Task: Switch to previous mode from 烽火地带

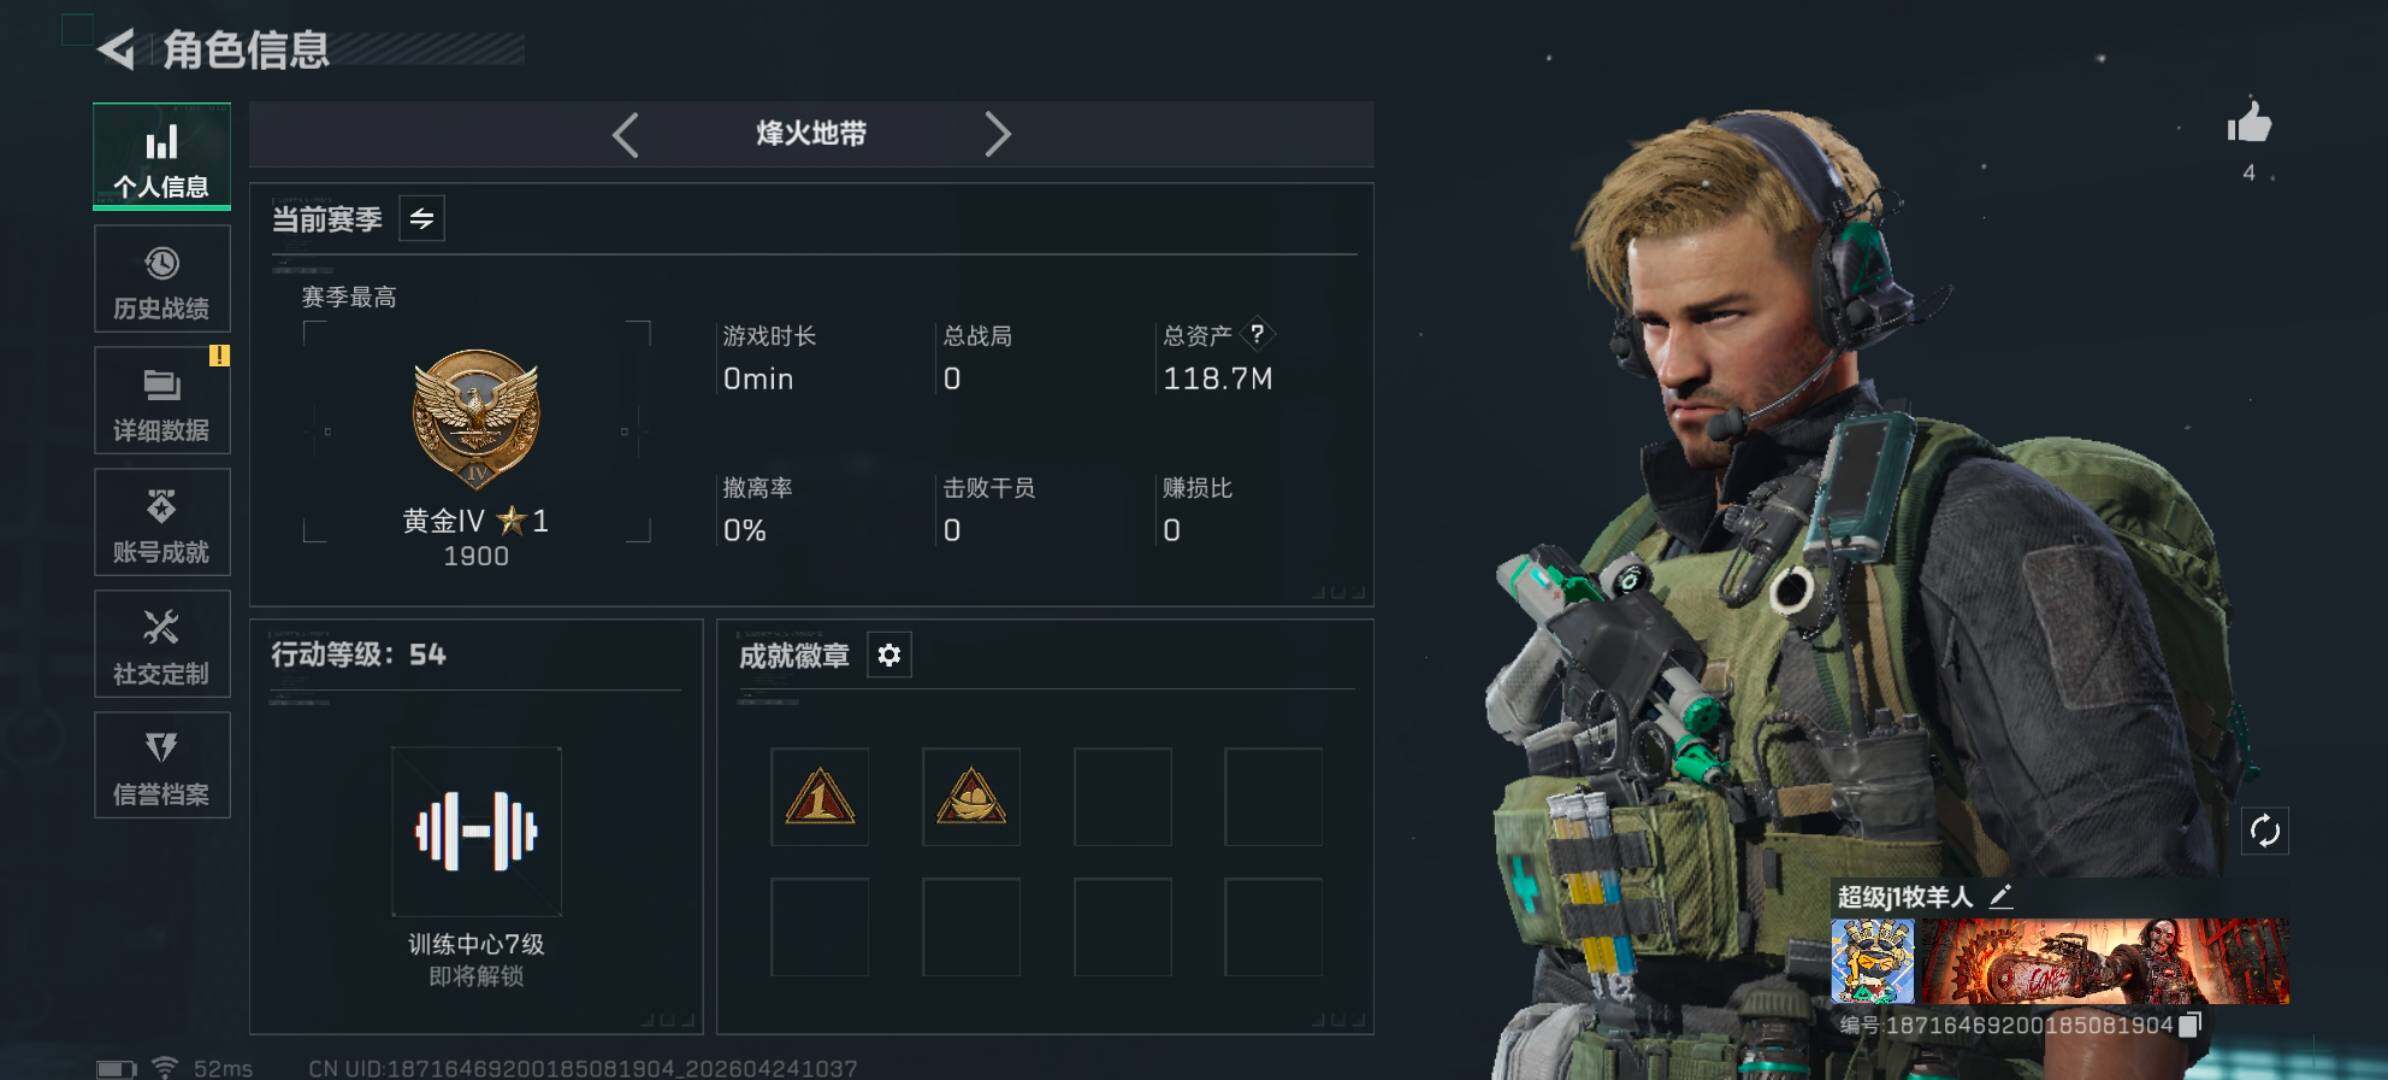Action: 625,134
